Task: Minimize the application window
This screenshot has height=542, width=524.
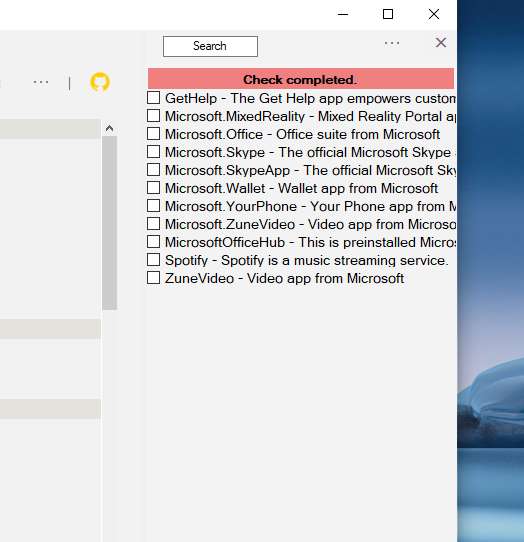Action: [x=343, y=14]
